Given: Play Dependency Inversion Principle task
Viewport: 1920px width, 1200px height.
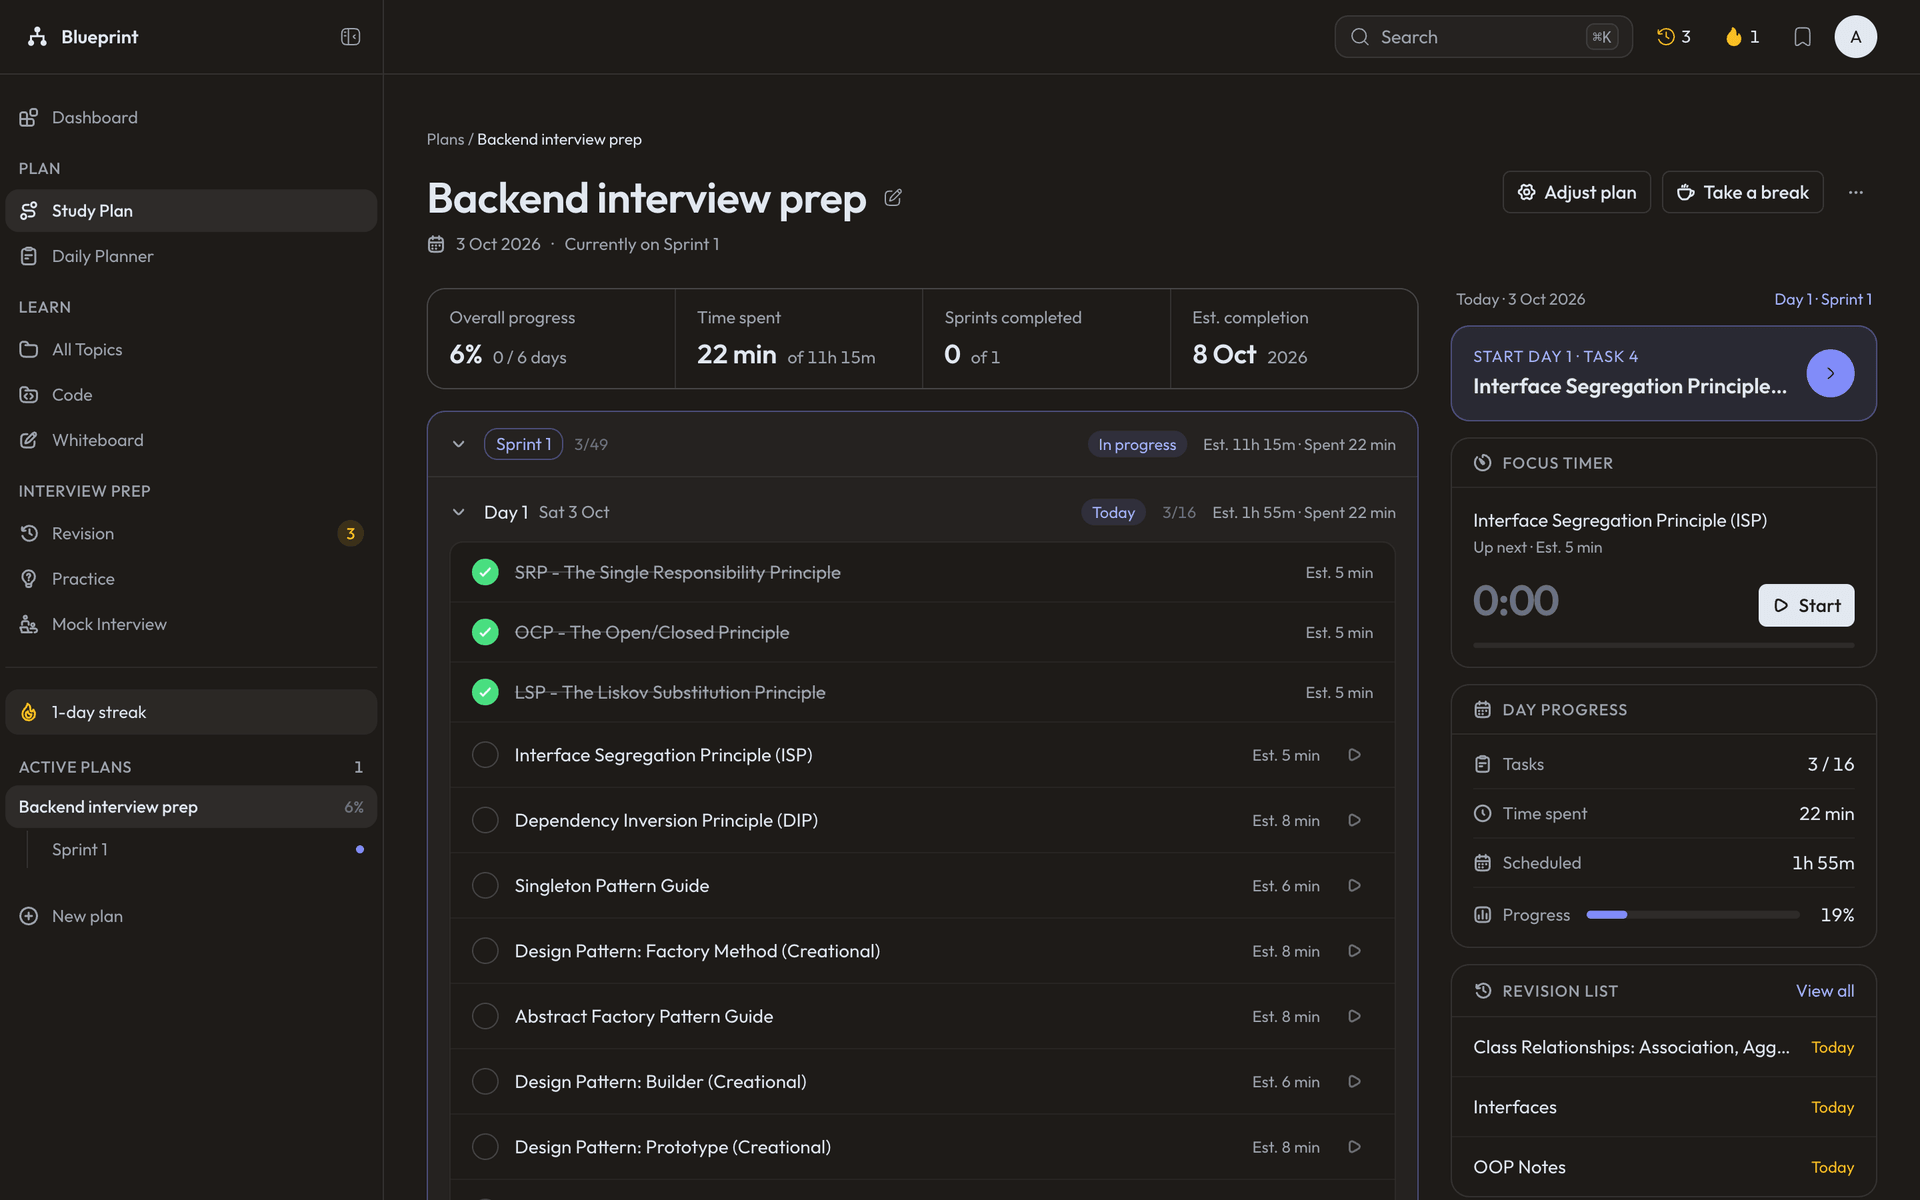Looking at the screenshot, I should [1354, 820].
